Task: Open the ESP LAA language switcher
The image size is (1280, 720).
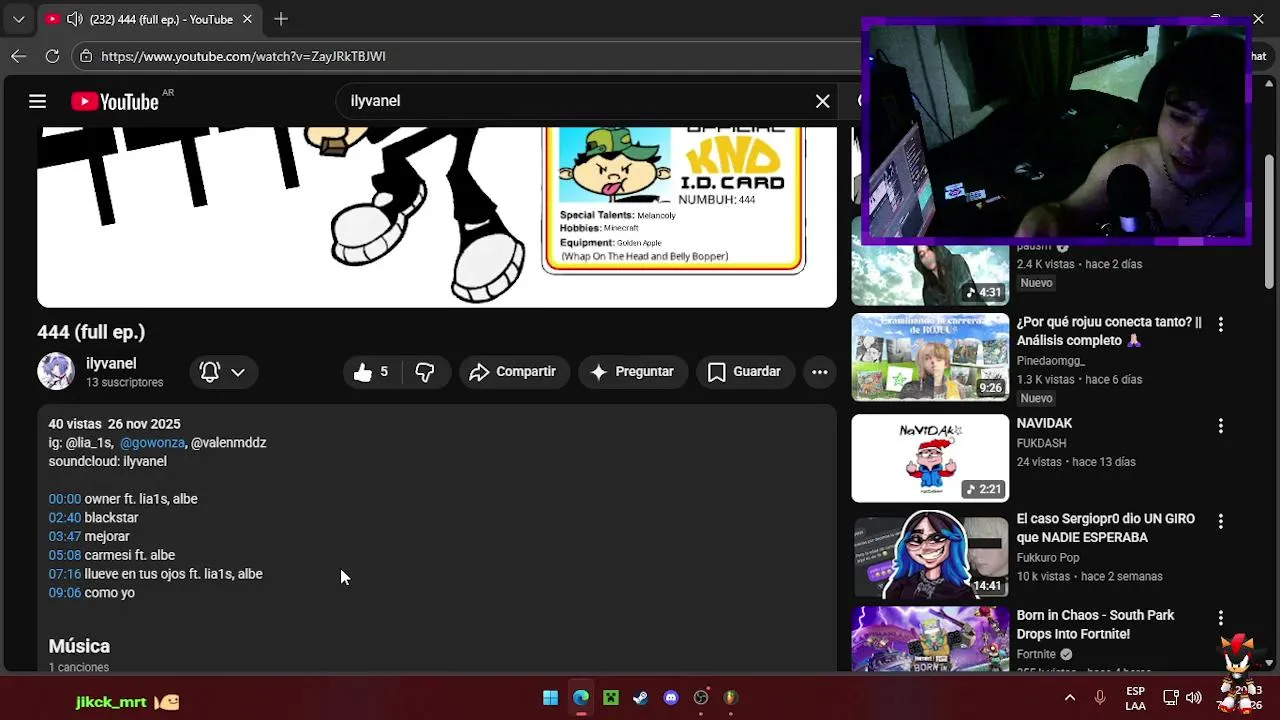Action: click(x=1135, y=698)
